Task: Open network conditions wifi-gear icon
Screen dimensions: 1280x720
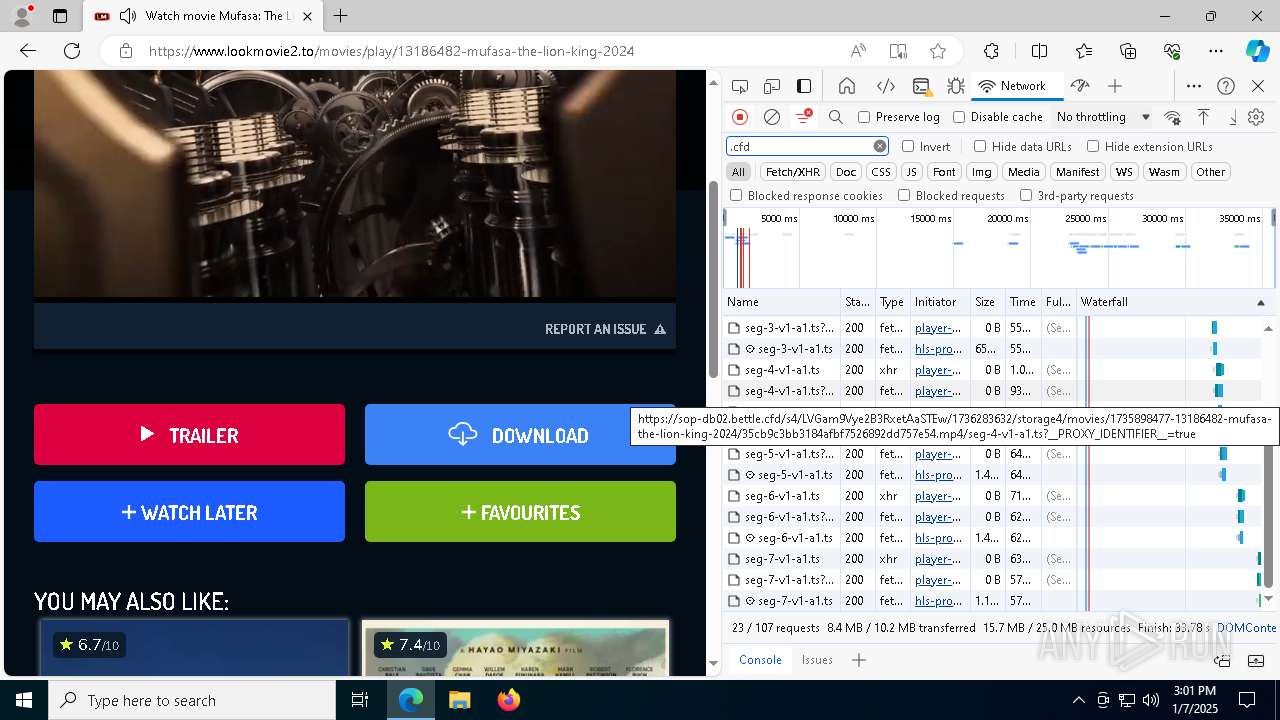Action: click(x=1173, y=117)
